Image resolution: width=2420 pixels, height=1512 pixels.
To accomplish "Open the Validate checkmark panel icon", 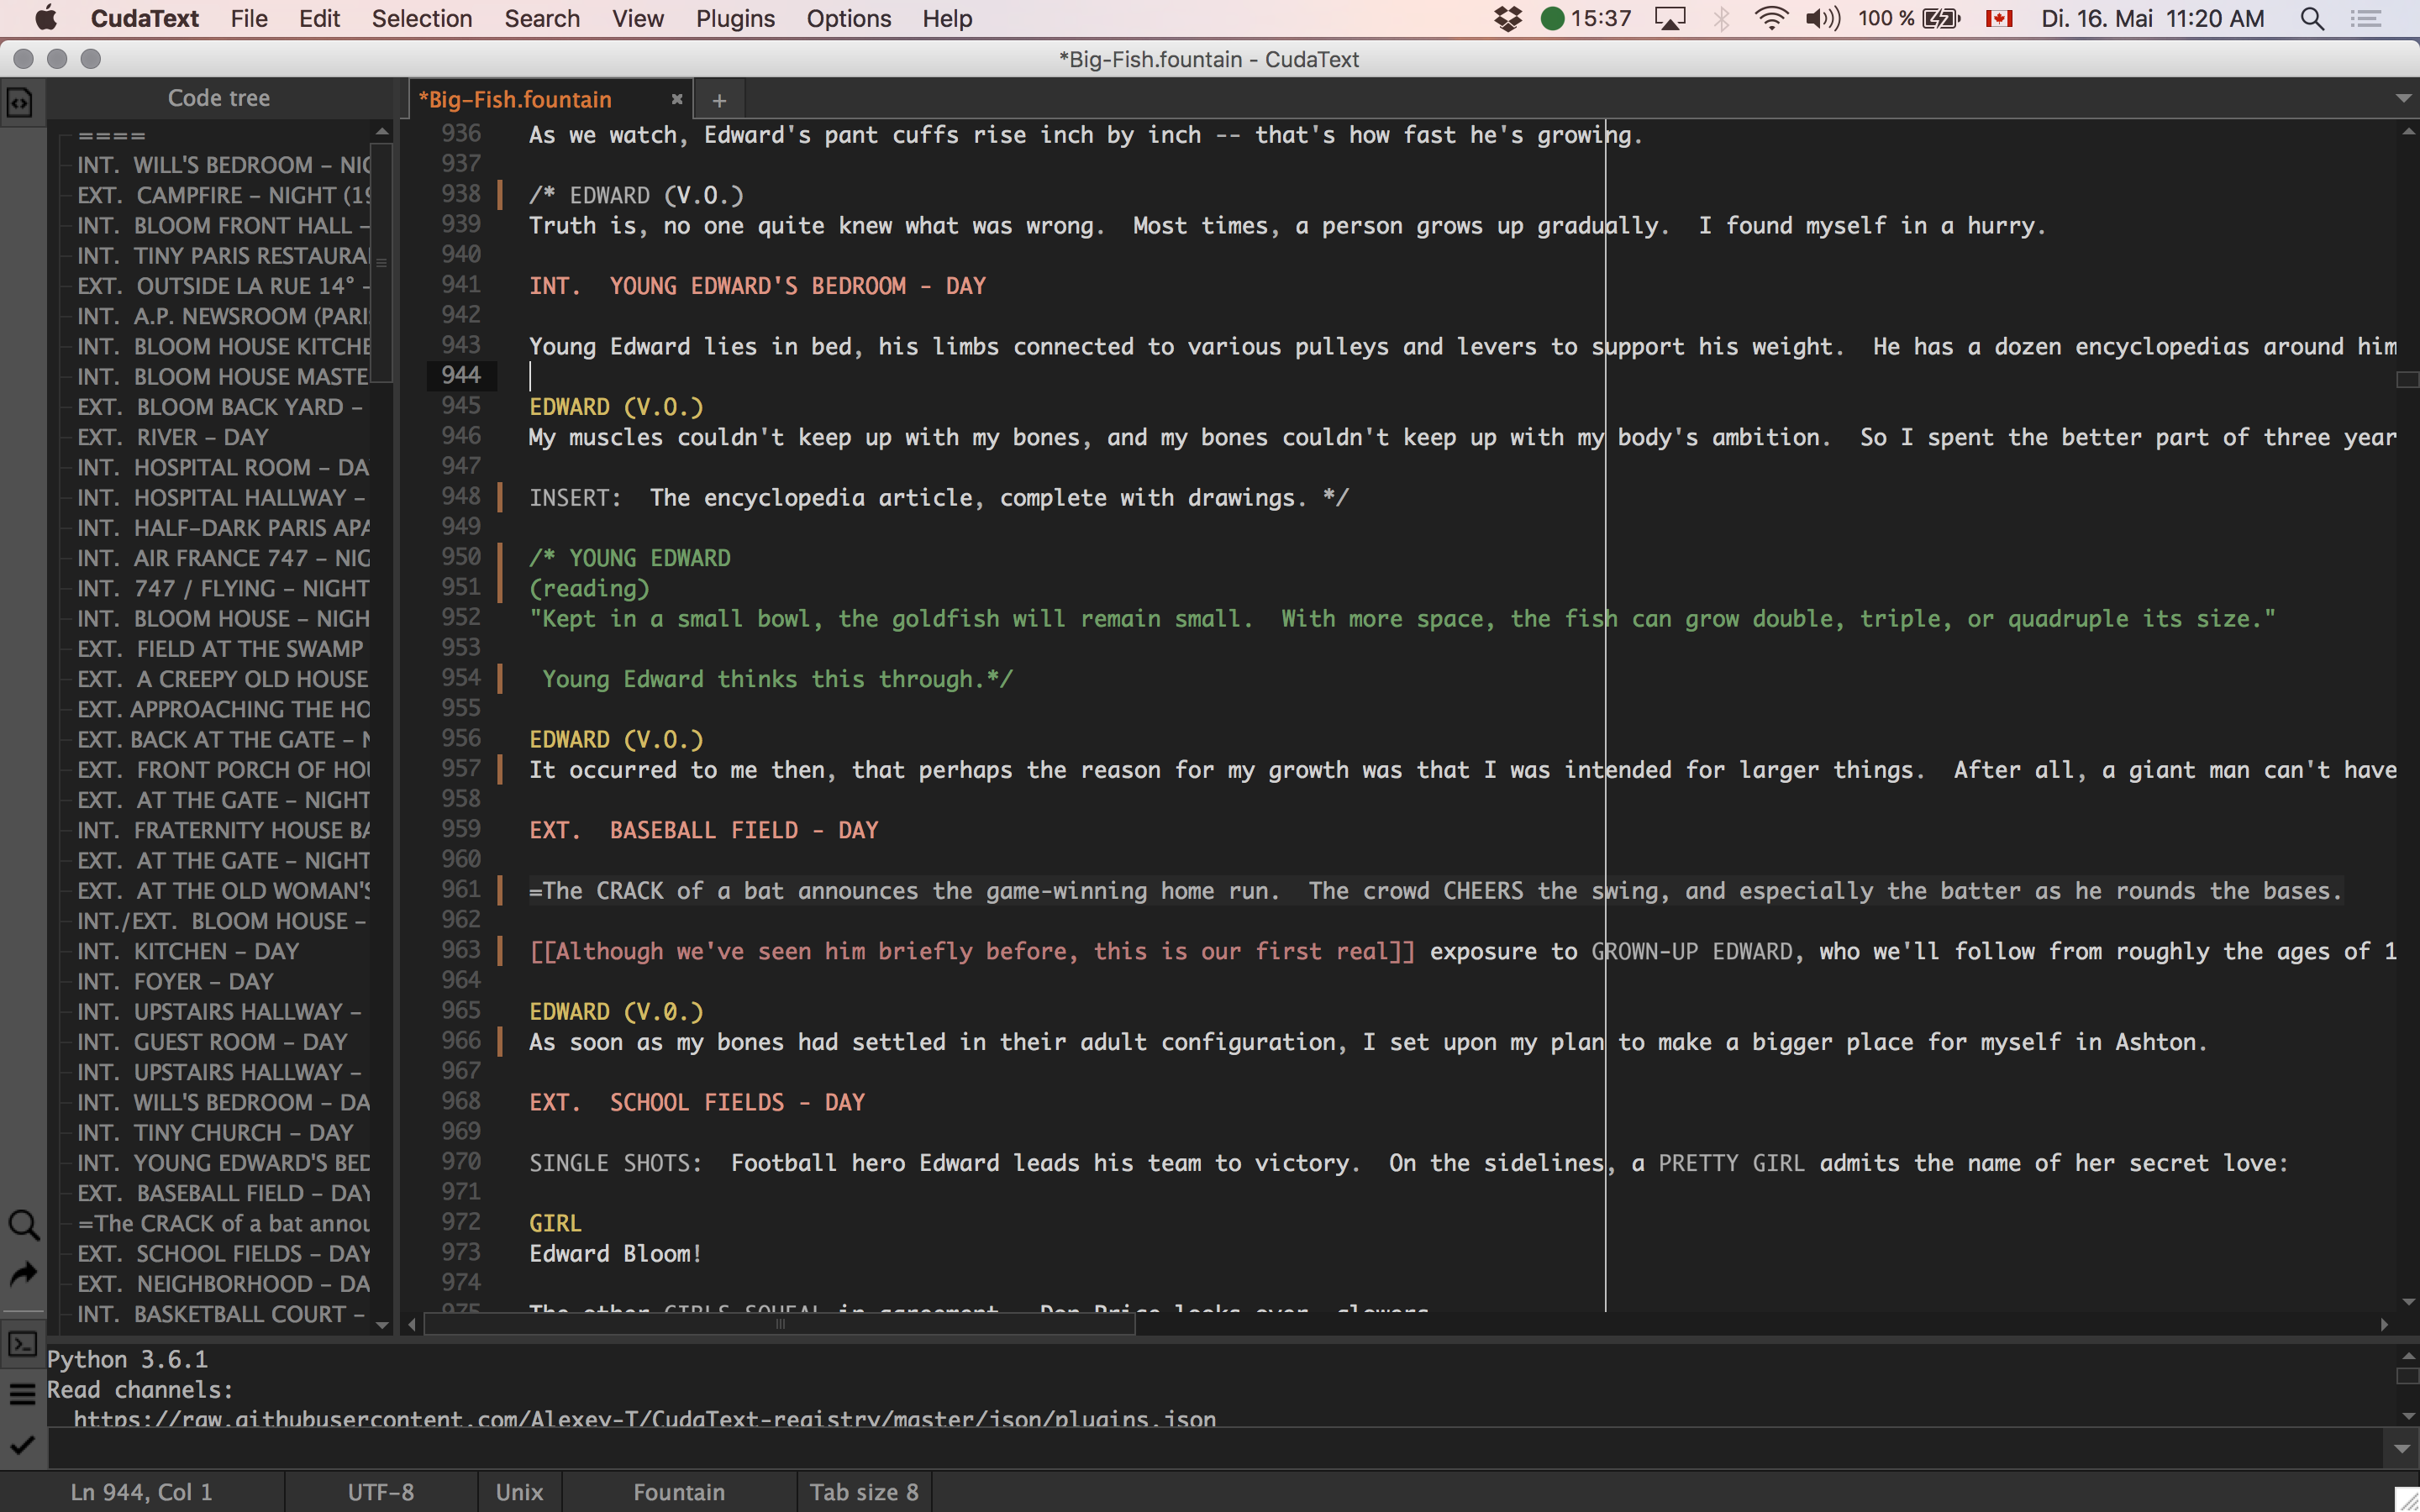I will (22, 1445).
